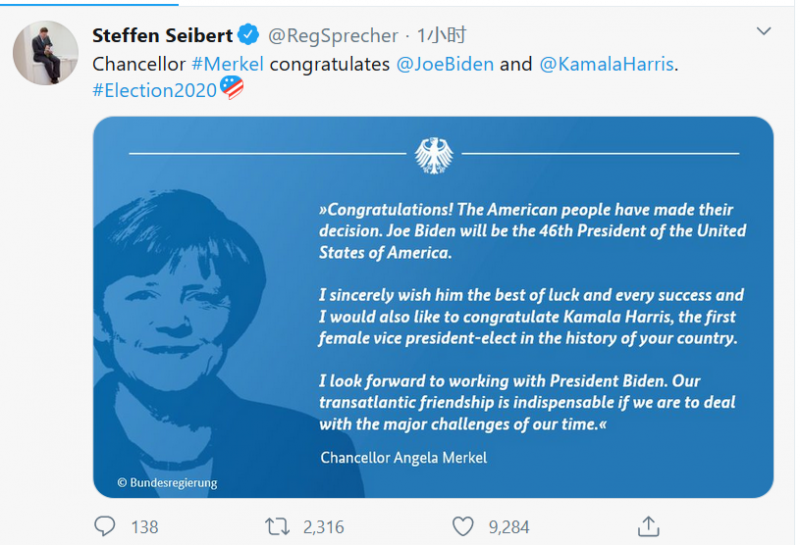This screenshot has width=800, height=545.
Task: Click the American flag heart emoji
Action: coord(232,88)
